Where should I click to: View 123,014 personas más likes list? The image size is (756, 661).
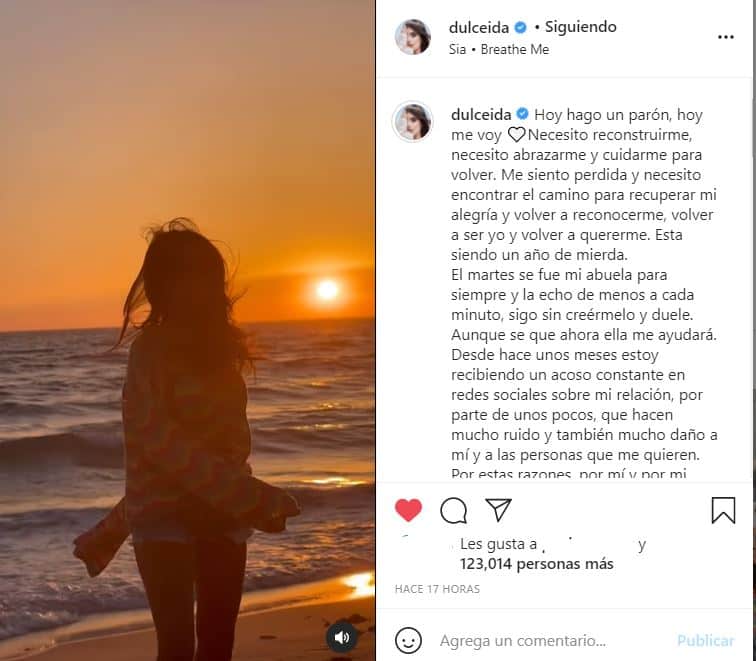pos(536,564)
